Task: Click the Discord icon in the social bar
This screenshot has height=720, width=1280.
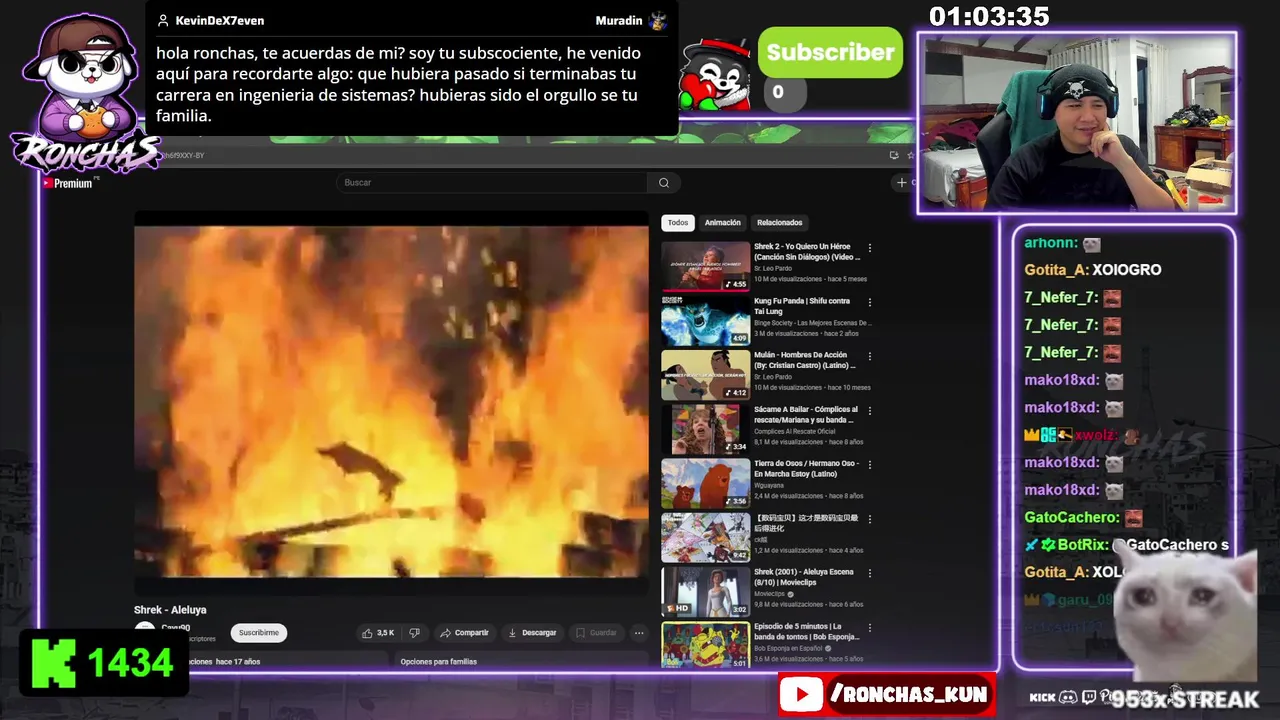Action: click(x=1068, y=697)
